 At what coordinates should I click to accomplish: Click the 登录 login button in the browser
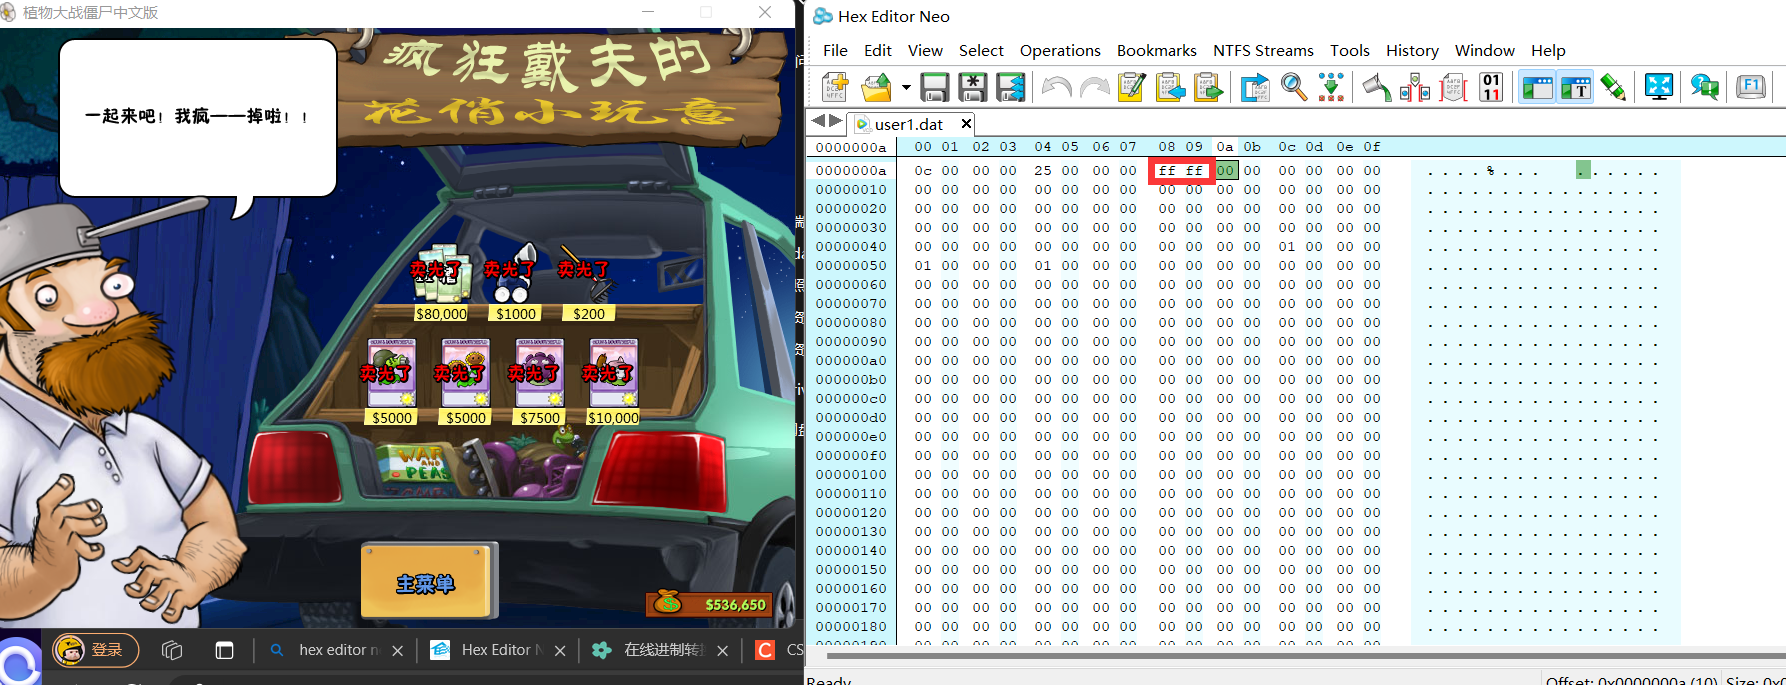pyautogui.click(x=95, y=650)
